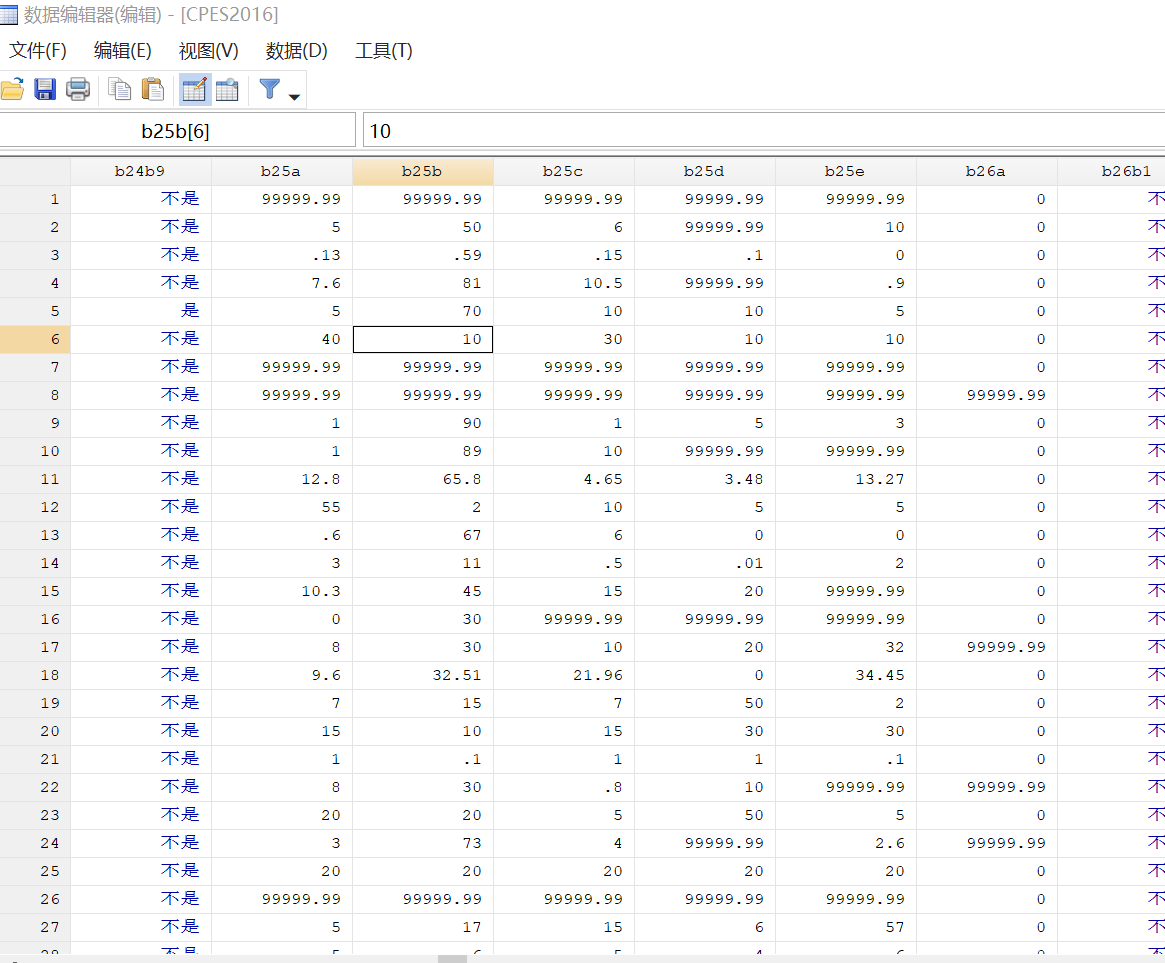Switch to data editor Edit mode icon

coord(194,90)
